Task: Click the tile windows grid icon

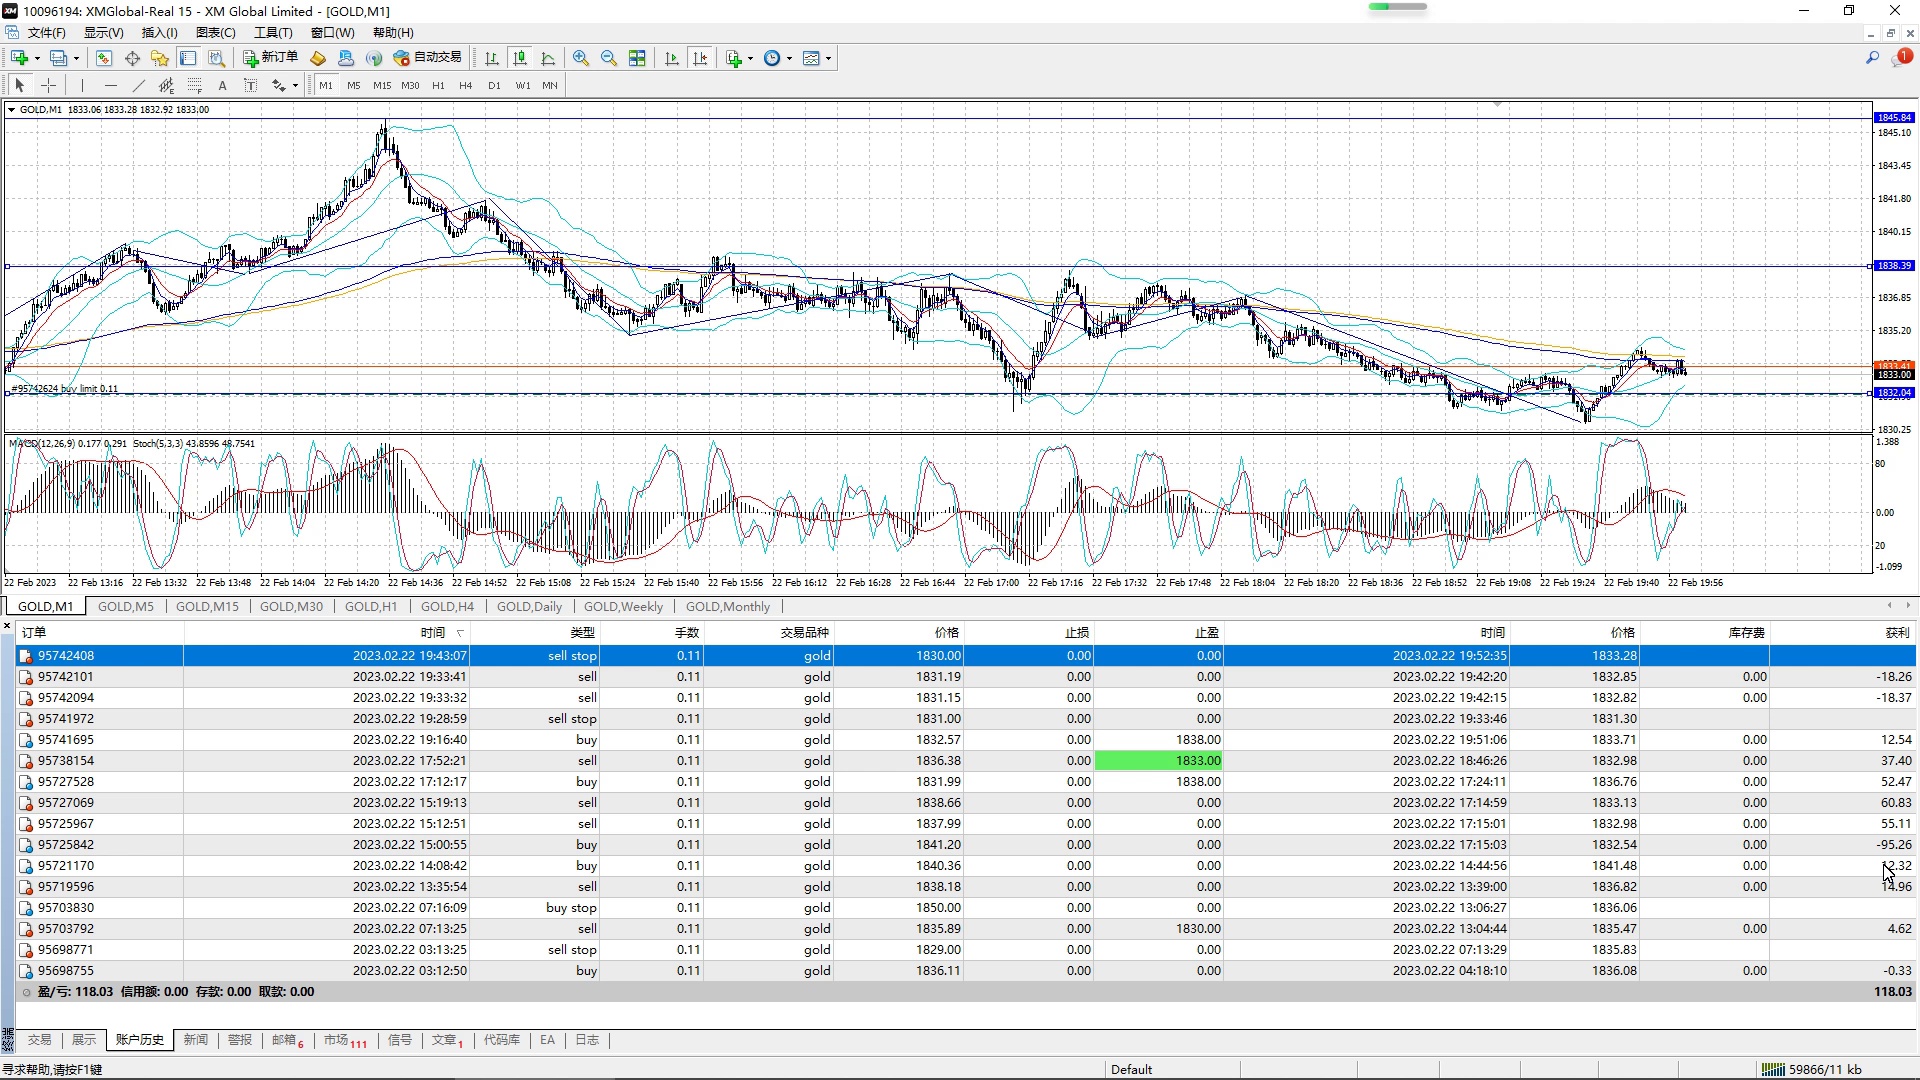Action: pyautogui.click(x=637, y=58)
